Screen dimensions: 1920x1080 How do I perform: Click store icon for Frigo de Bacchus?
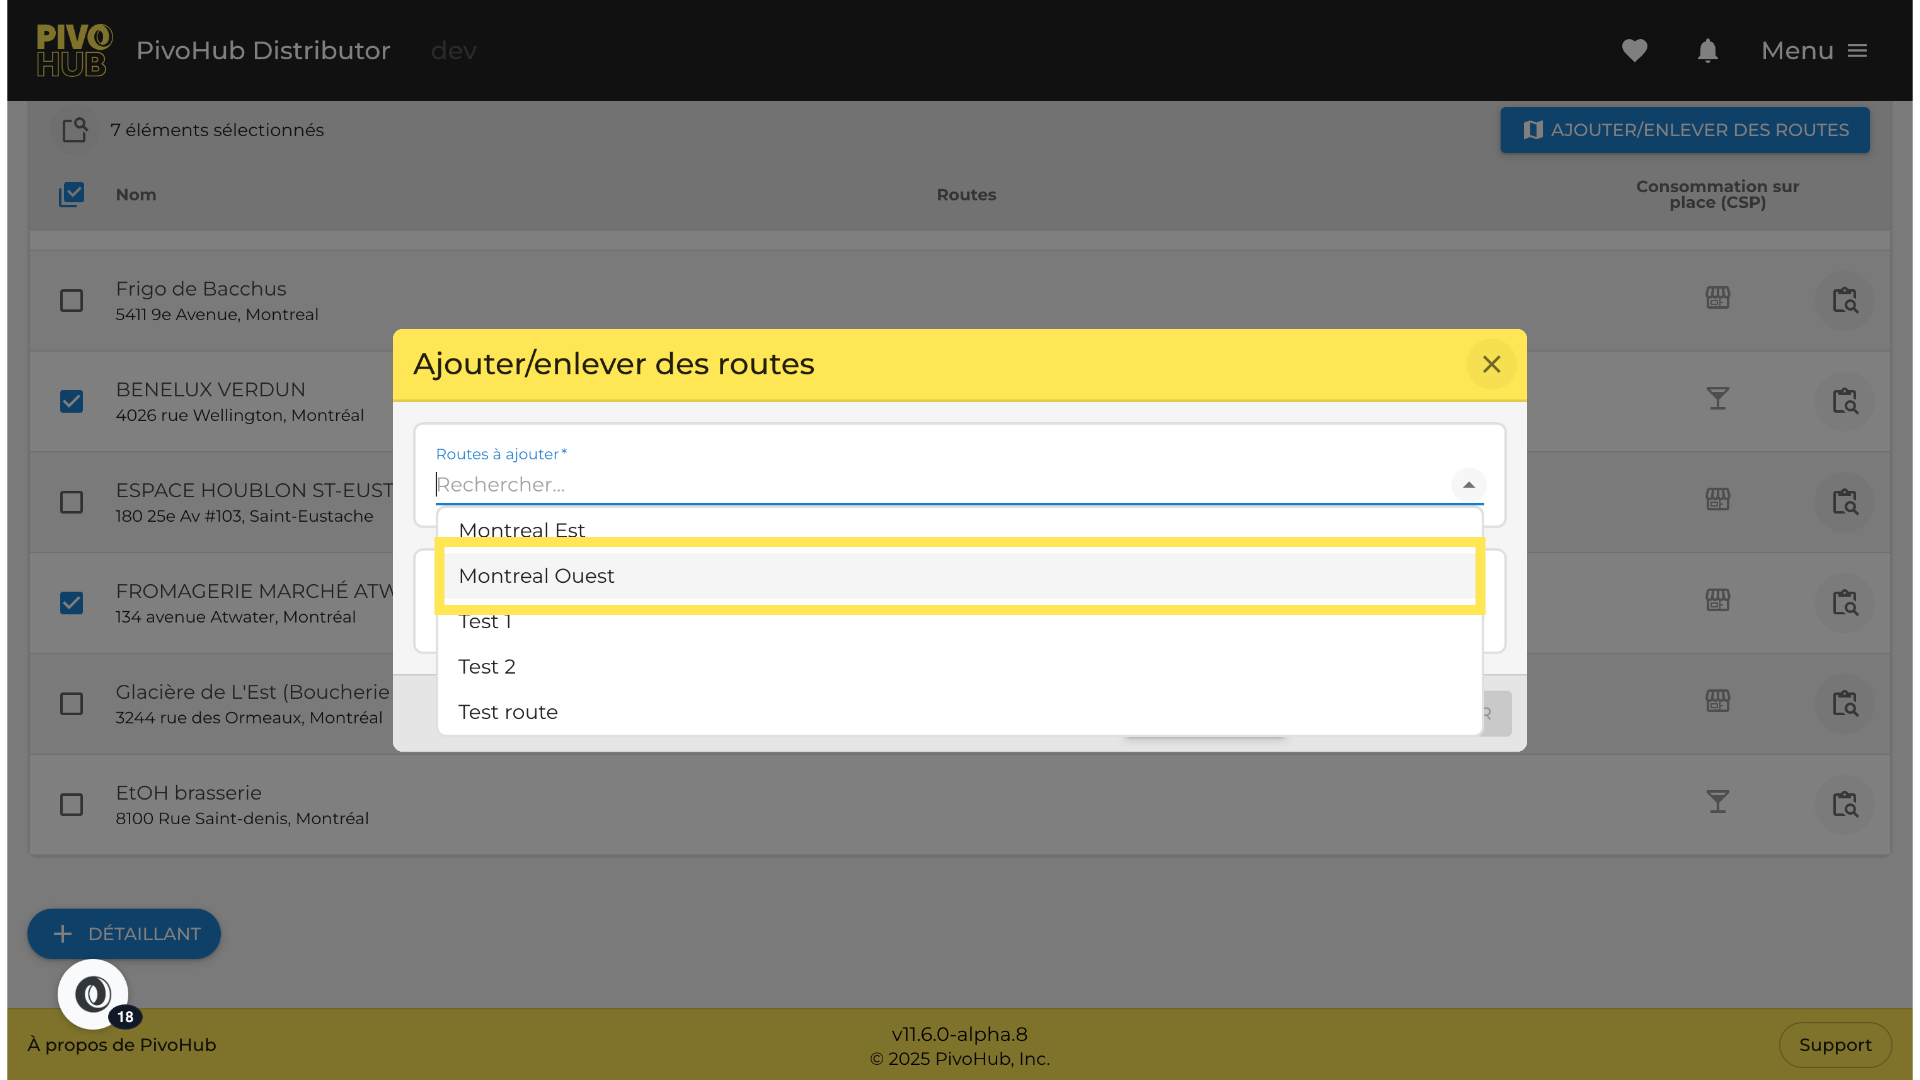tap(1717, 298)
